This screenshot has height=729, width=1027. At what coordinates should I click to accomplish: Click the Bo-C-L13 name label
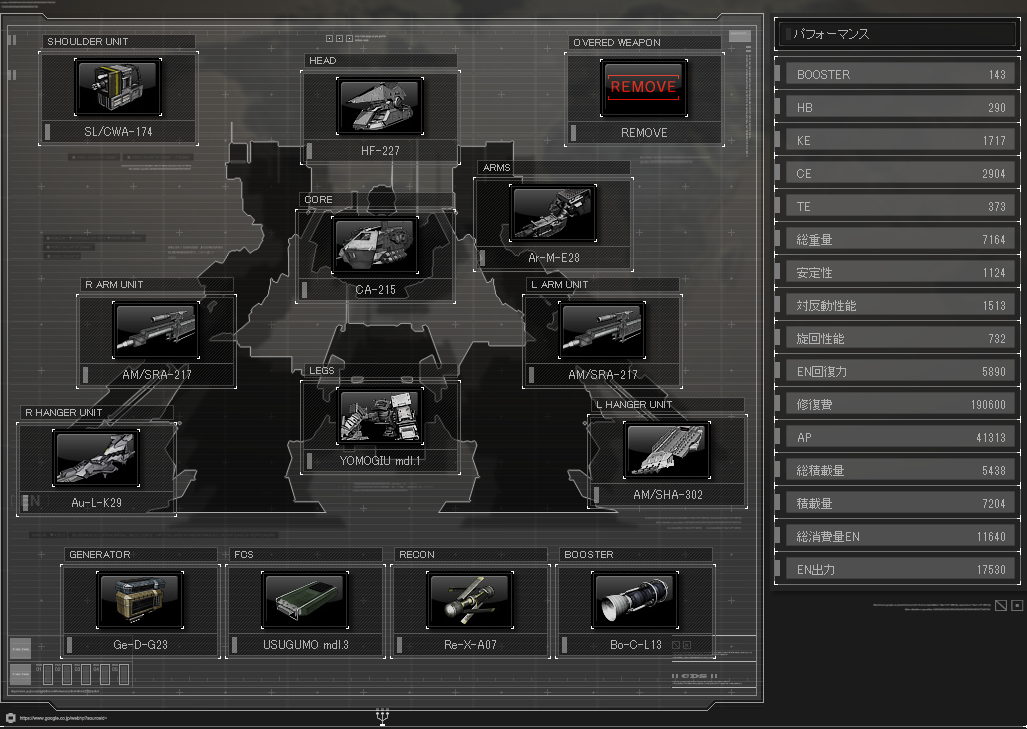pos(635,645)
